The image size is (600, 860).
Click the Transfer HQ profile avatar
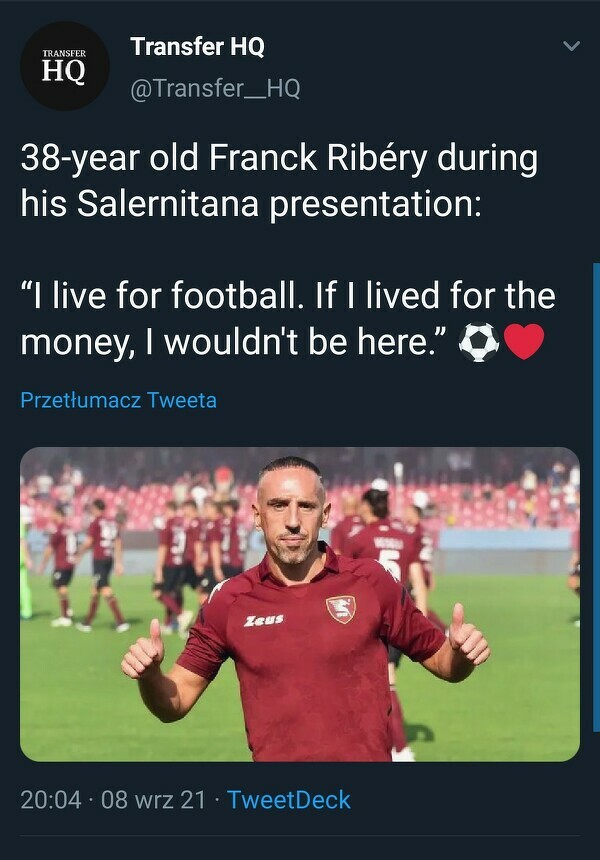coord(64,65)
